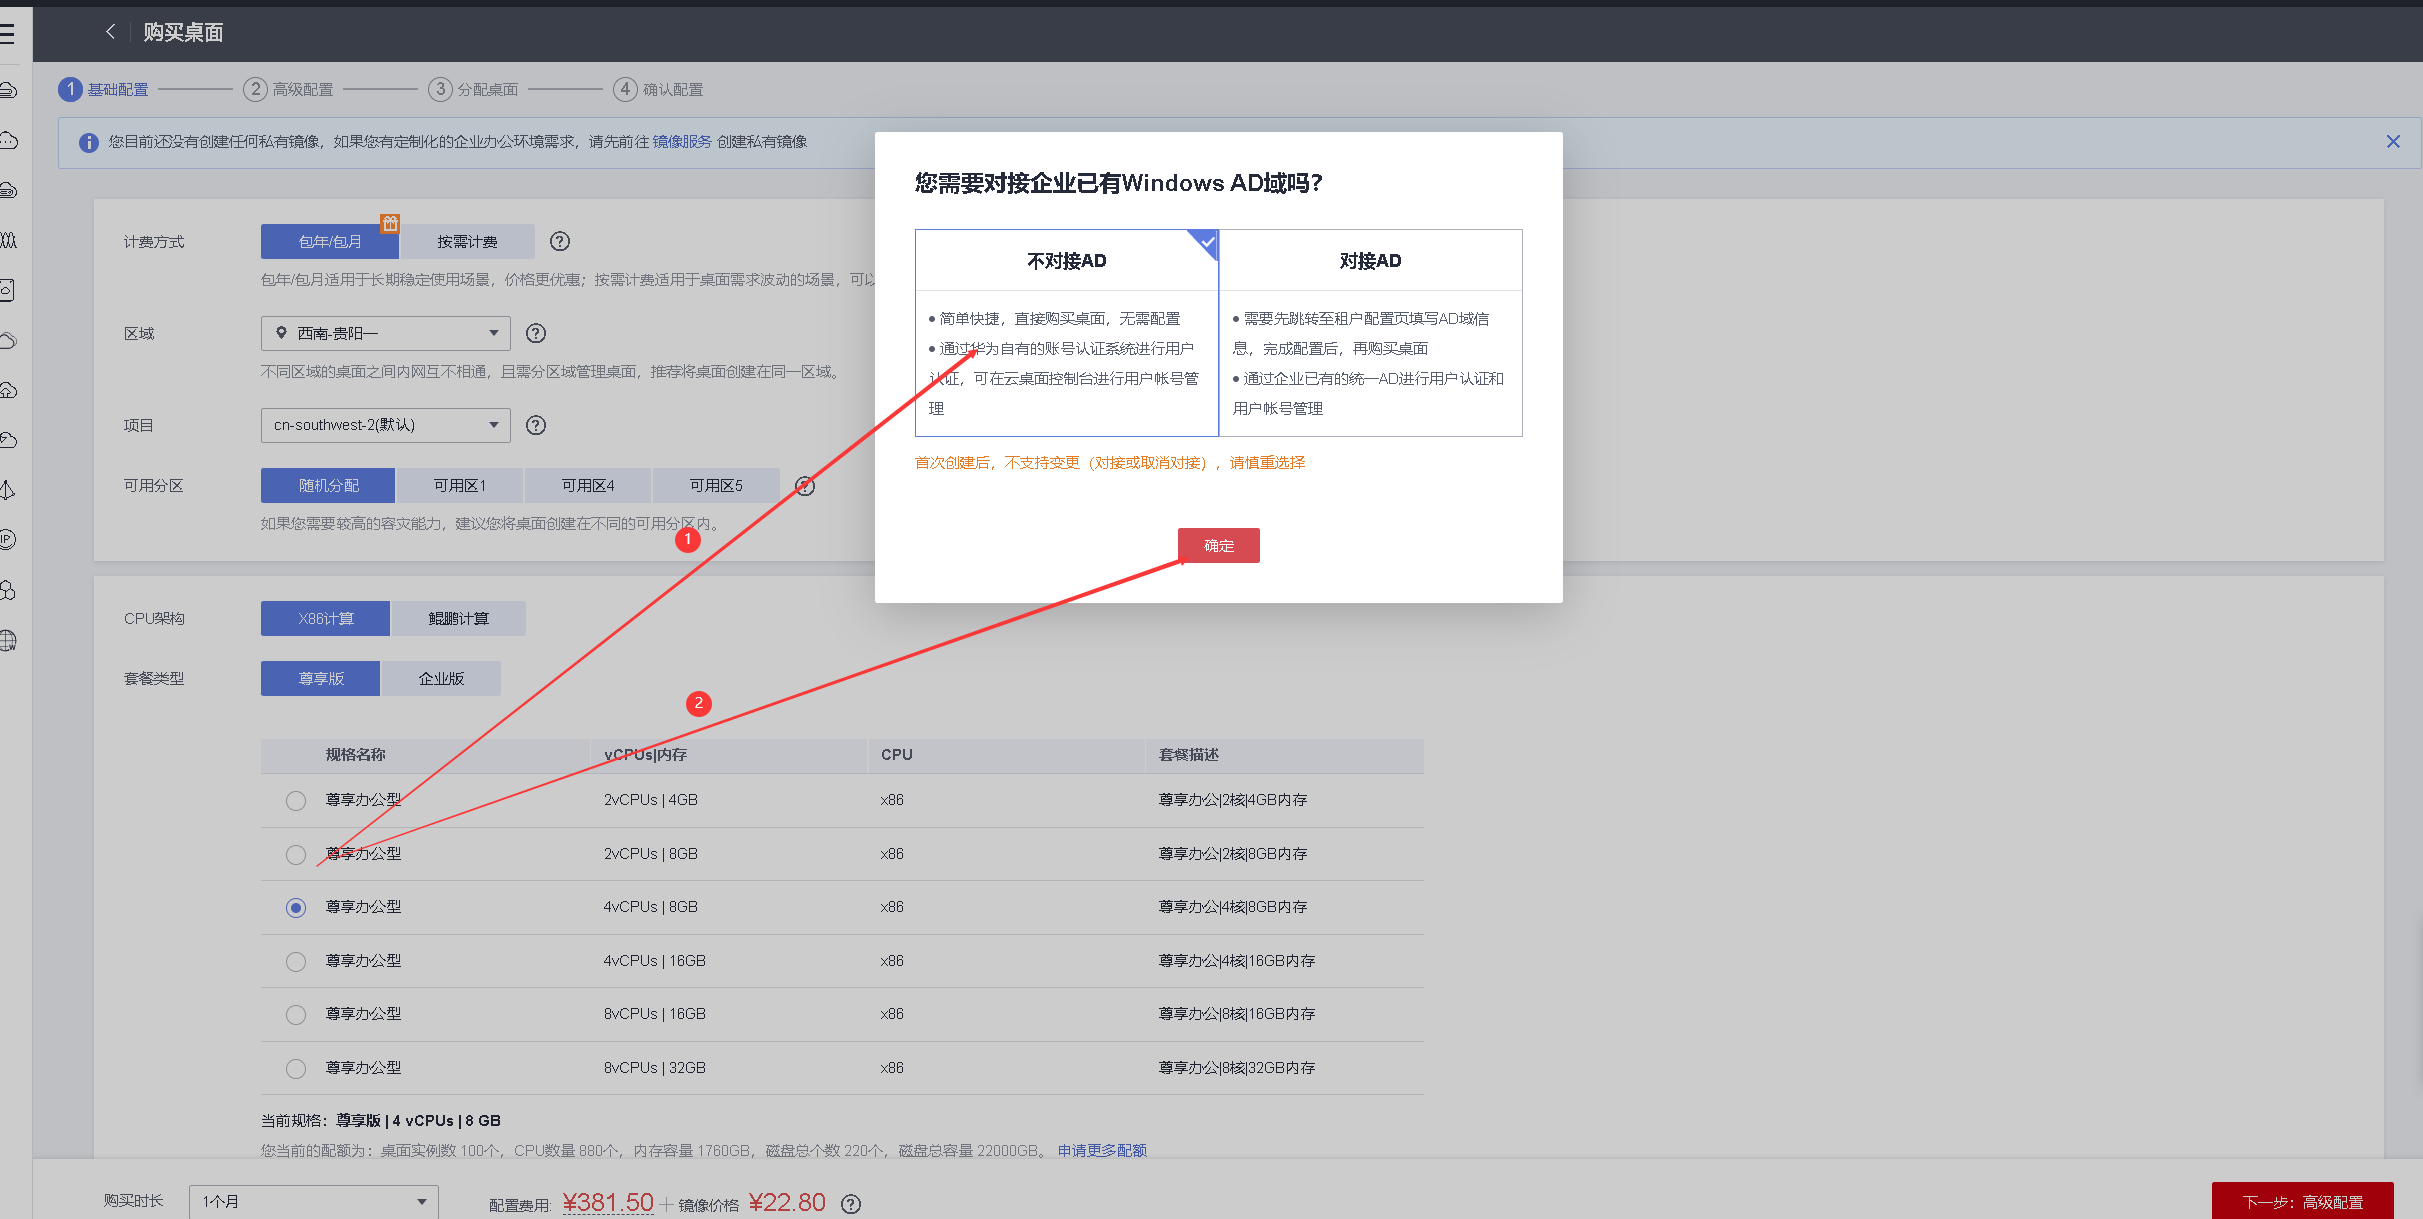Click the globe icon in left sidebar
The height and width of the screenshot is (1219, 2423).
pos(8,640)
